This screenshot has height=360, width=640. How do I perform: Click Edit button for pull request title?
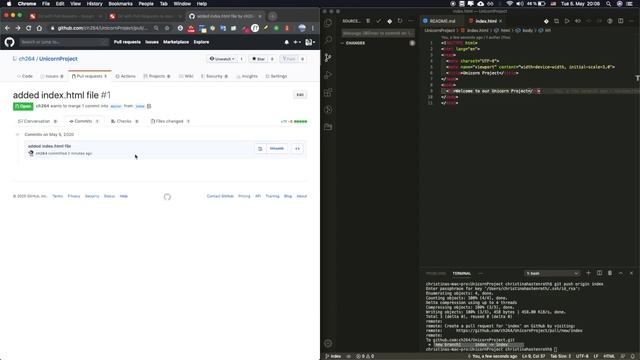[300, 95]
